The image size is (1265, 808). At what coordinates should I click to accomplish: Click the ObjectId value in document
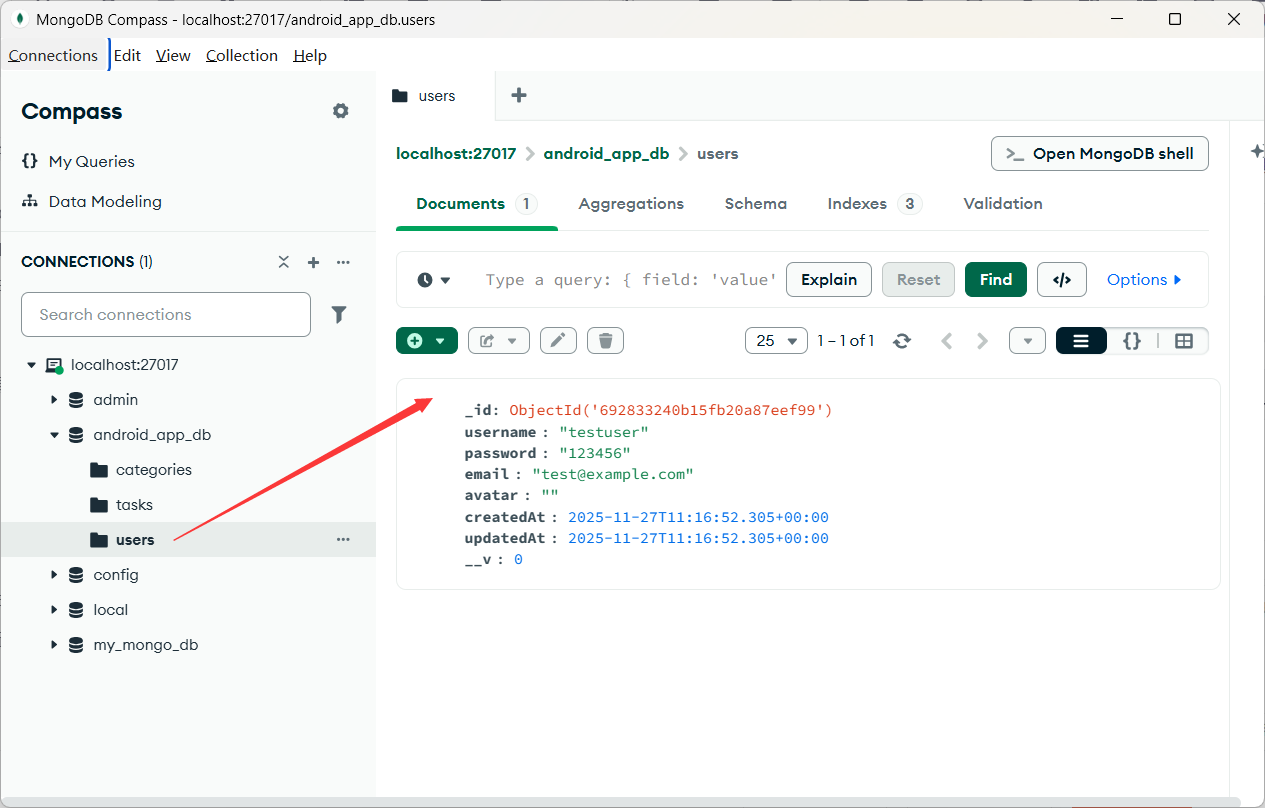coord(671,411)
